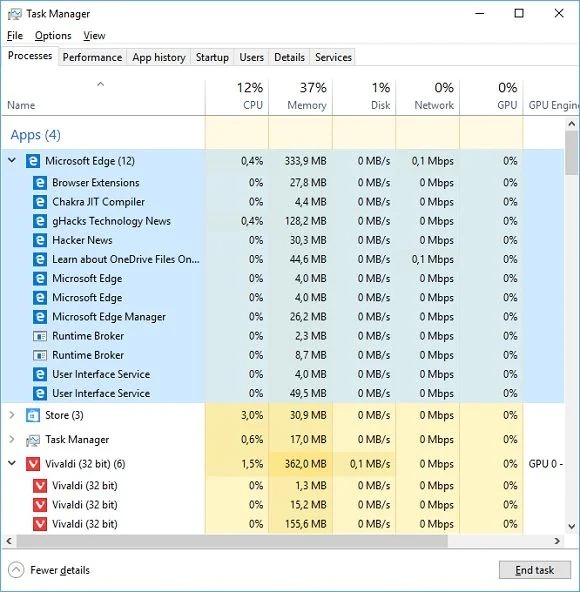Click the User Interface Service 4,0 MB icon
The height and width of the screenshot is (592, 580).
[40, 375]
